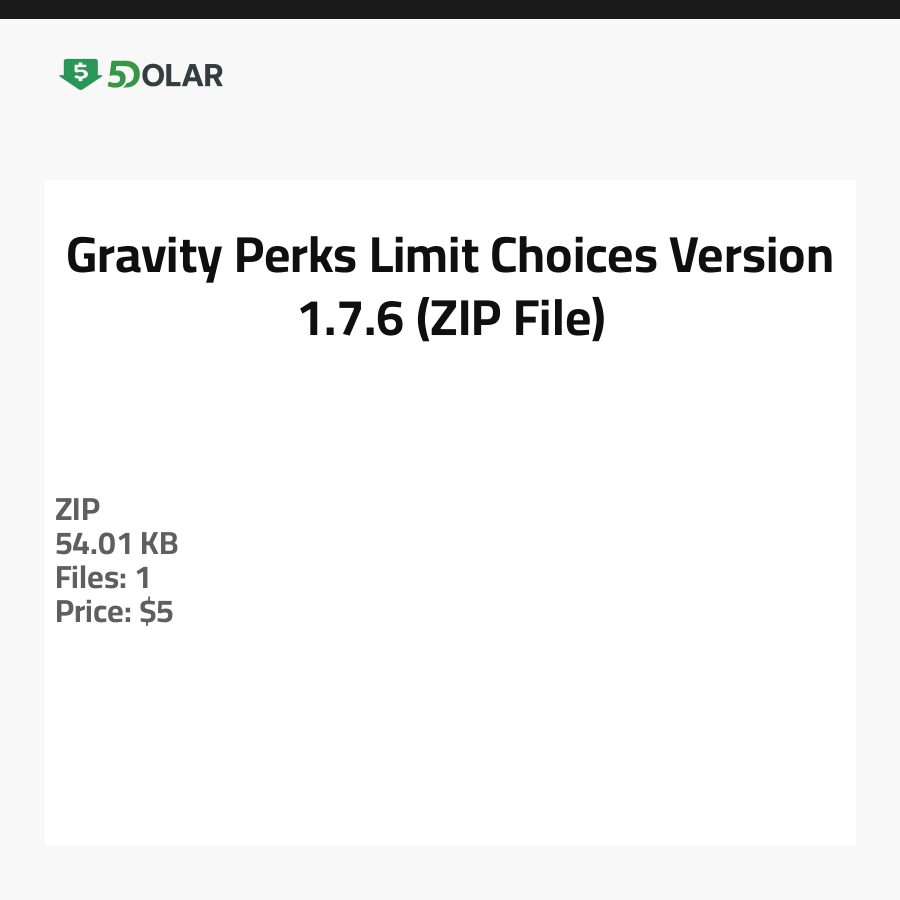This screenshot has width=900, height=900.
Task: Click the empty white area below Price
Action: 450,740
